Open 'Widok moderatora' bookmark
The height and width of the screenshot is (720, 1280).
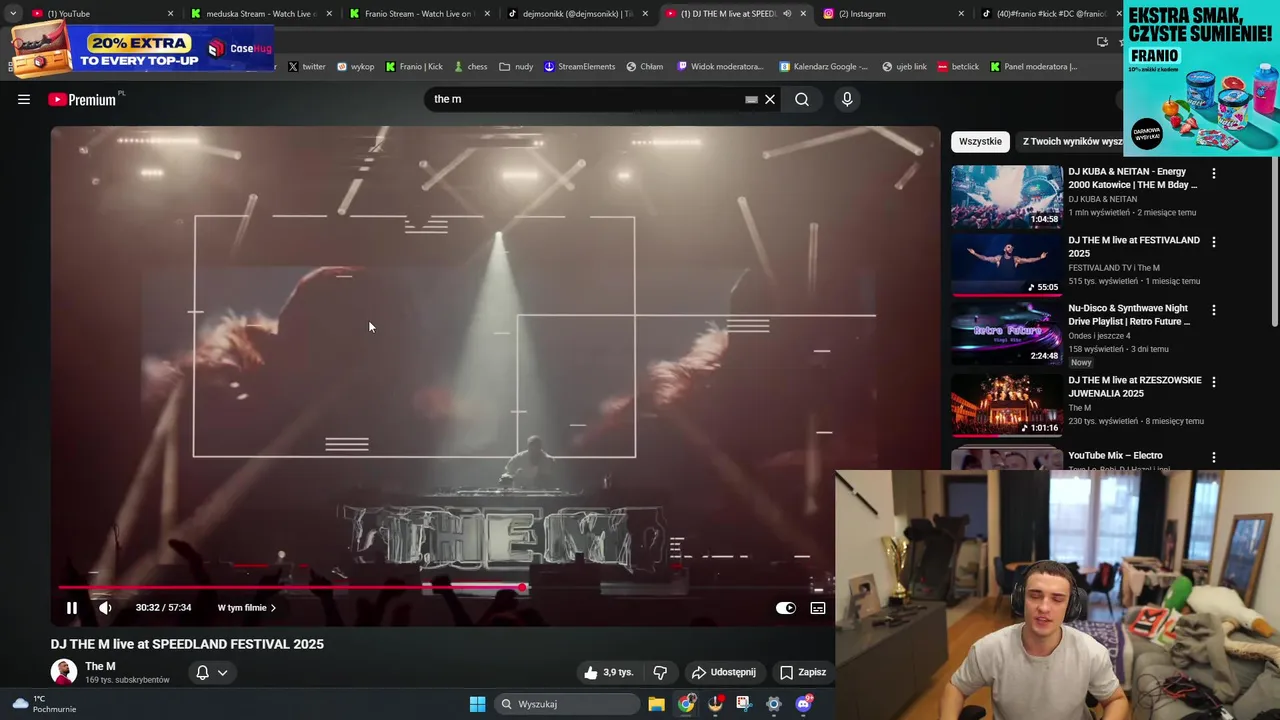pos(720,67)
